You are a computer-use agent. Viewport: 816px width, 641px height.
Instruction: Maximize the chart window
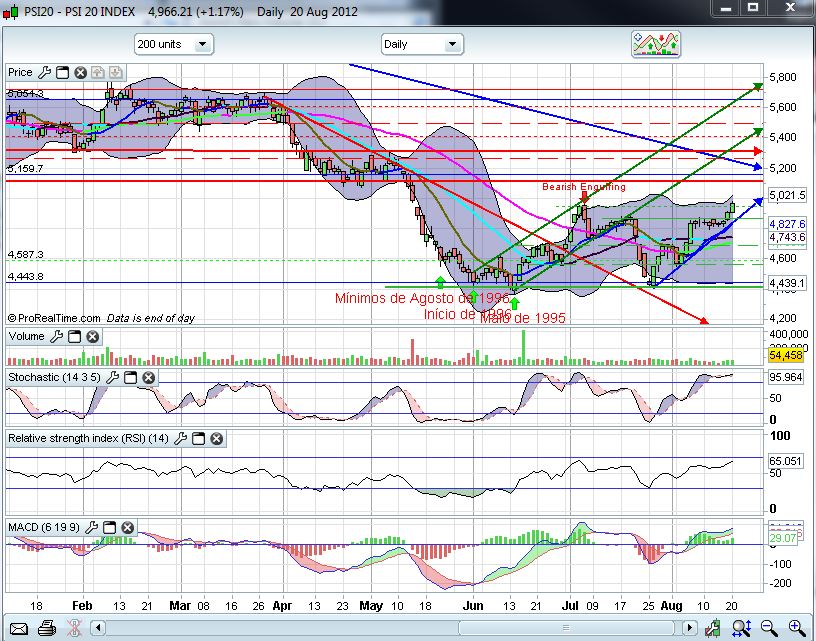753,8
